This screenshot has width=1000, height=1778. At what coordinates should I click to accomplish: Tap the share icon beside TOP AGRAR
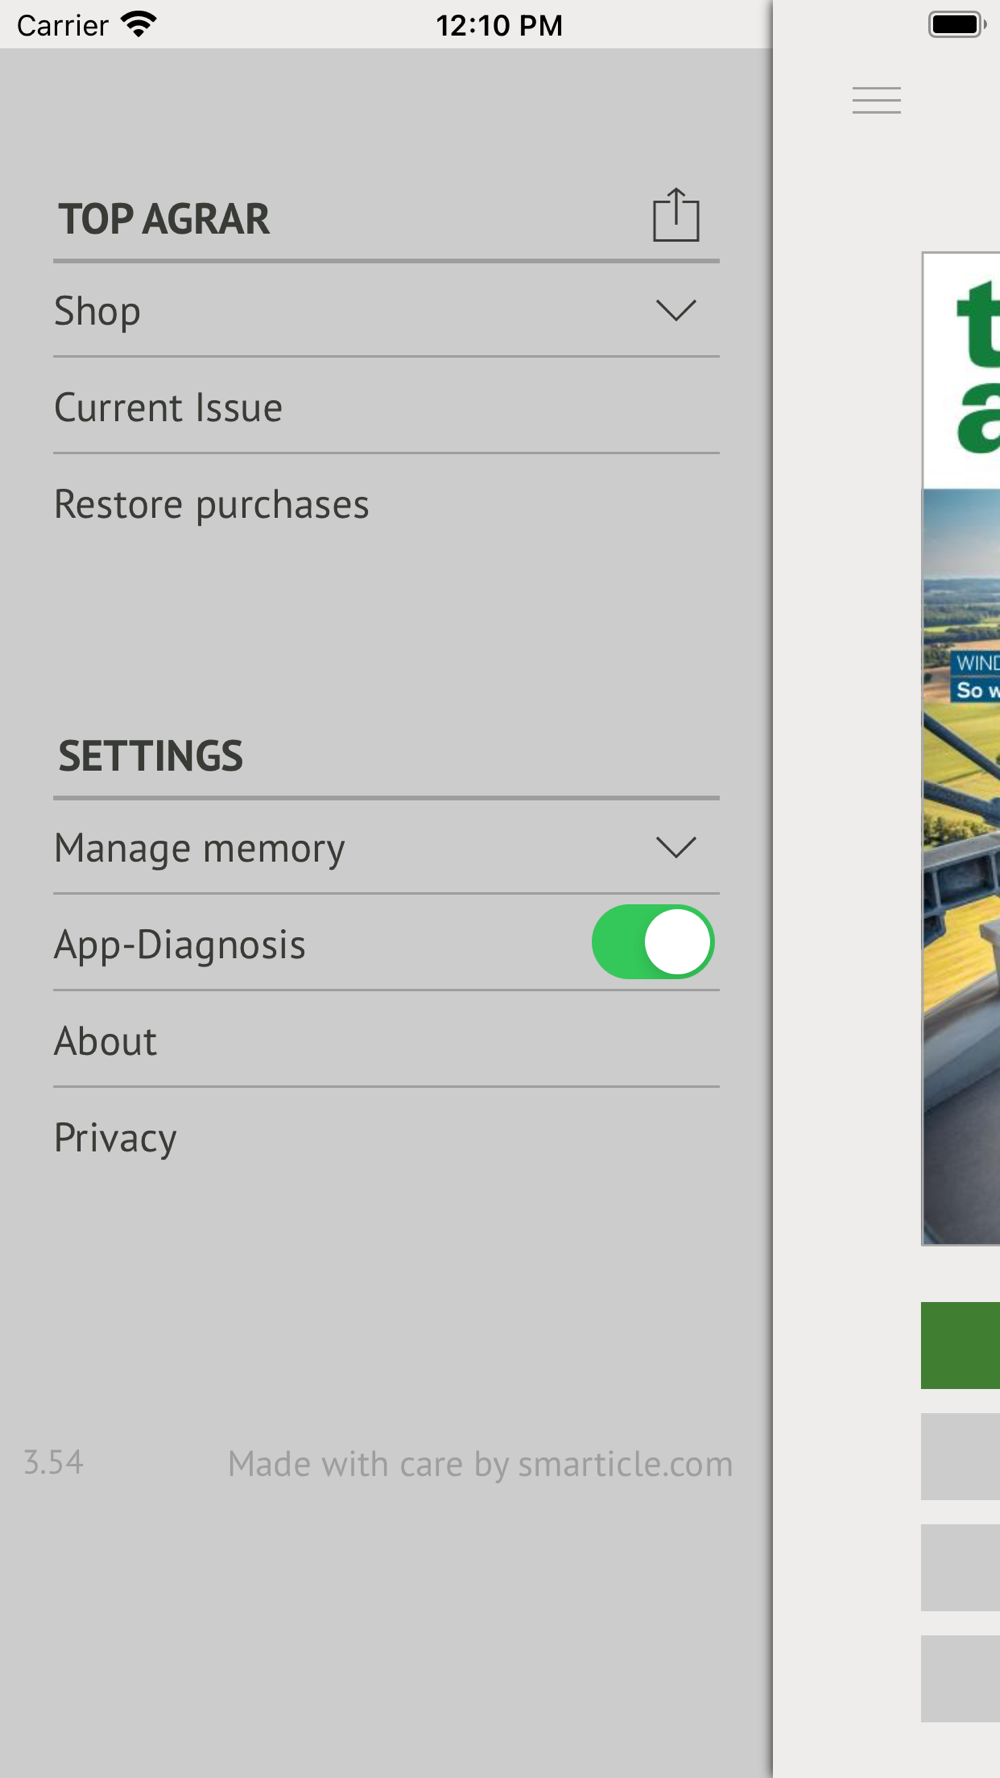[x=676, y=215]
